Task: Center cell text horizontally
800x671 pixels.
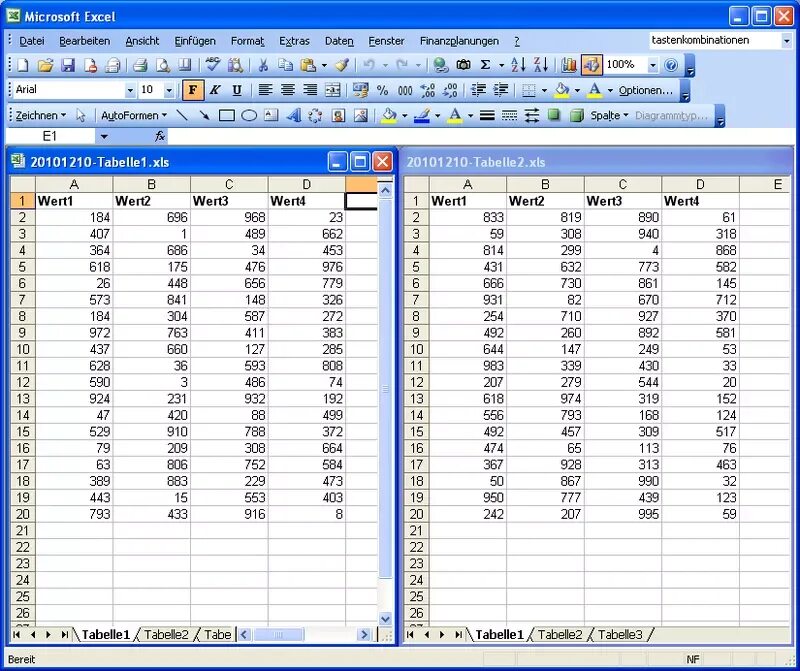Action: click(x=288, y=90)
